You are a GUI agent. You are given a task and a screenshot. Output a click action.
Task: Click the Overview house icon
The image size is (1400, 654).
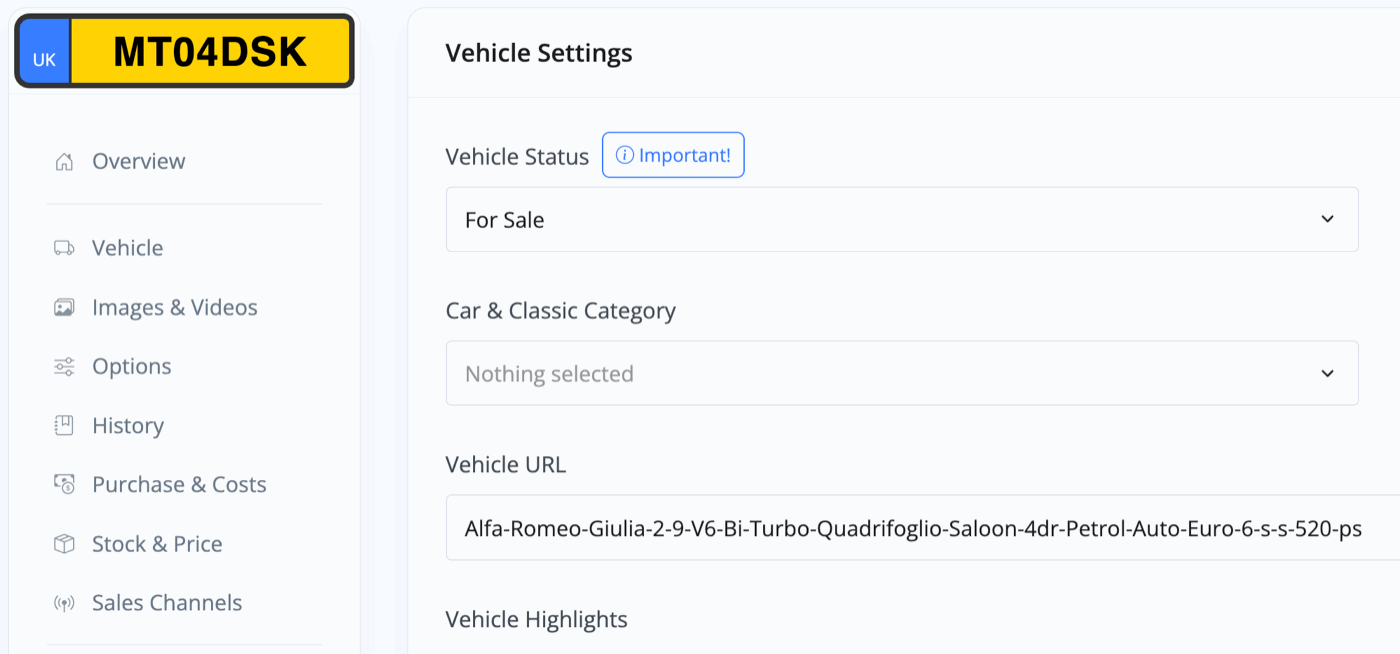pos(64,161)
